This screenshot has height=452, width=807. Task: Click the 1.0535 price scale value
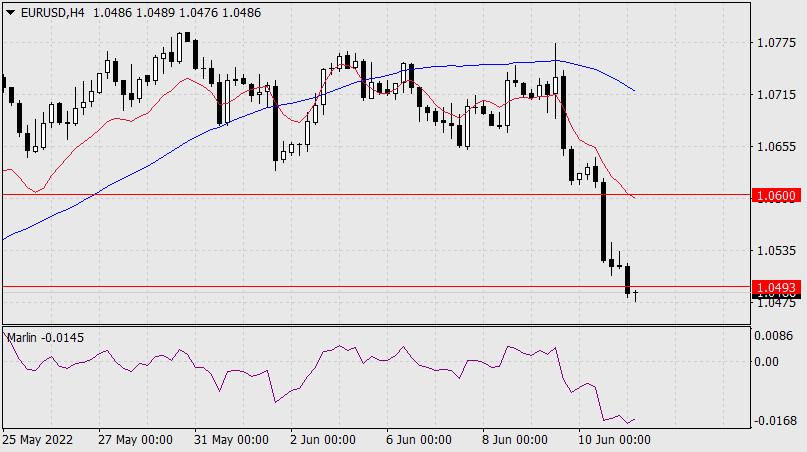[776, 251]
